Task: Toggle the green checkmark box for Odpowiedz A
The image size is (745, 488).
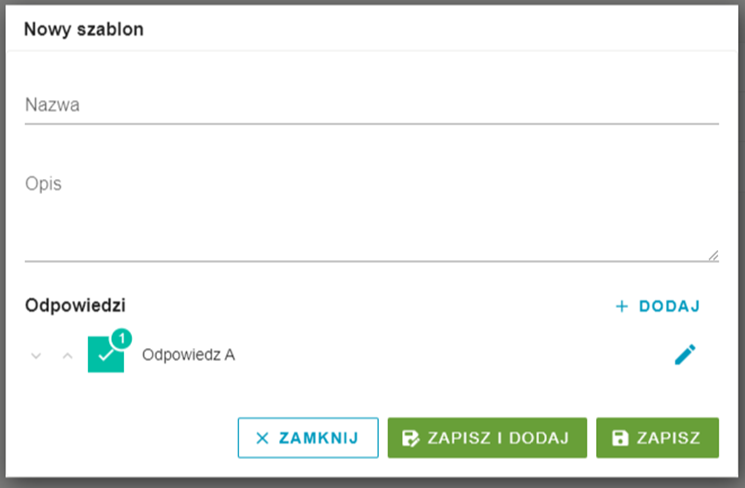Action: point(105,354)
